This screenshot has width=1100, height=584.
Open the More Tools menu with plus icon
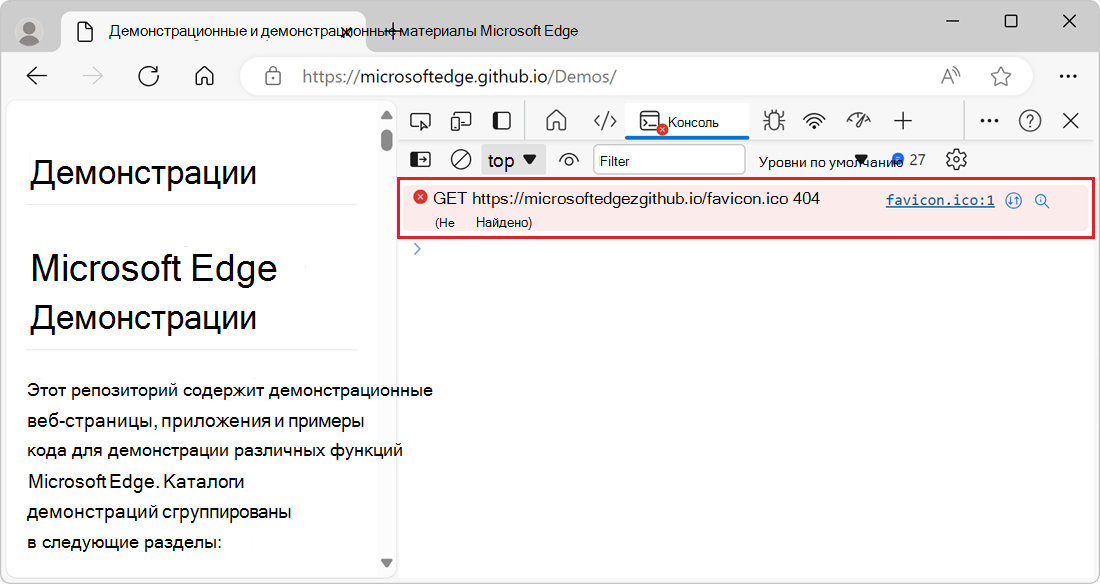click(902, 120)
